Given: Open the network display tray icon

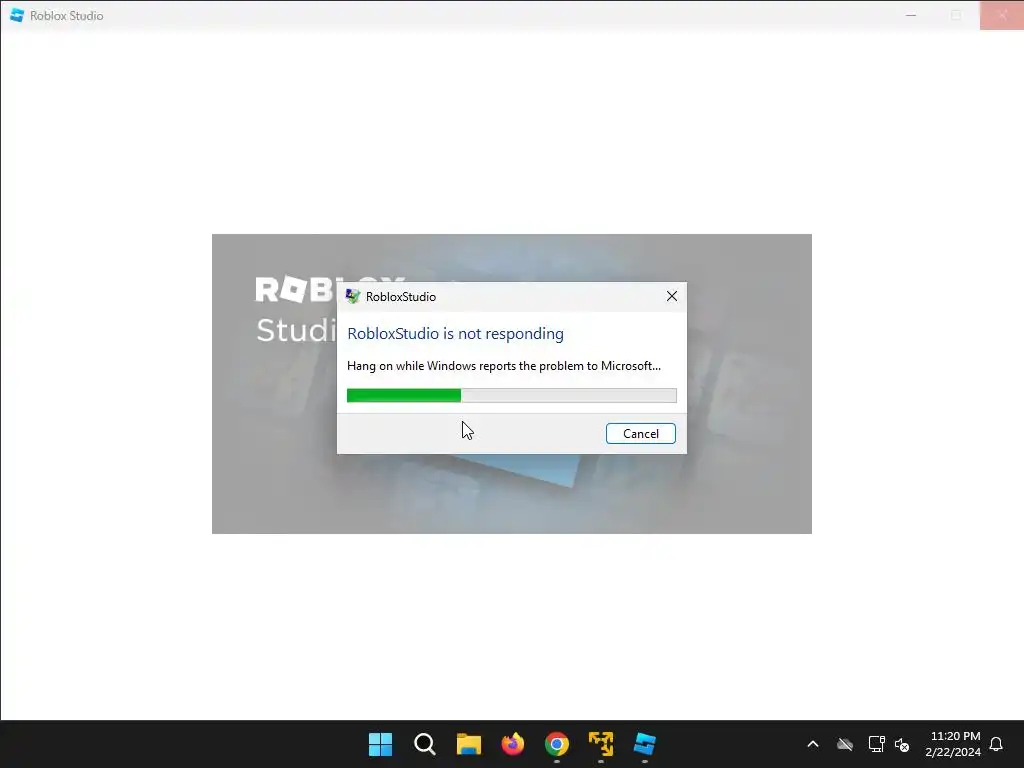Looking at the screenshot, I should (876, 744).
